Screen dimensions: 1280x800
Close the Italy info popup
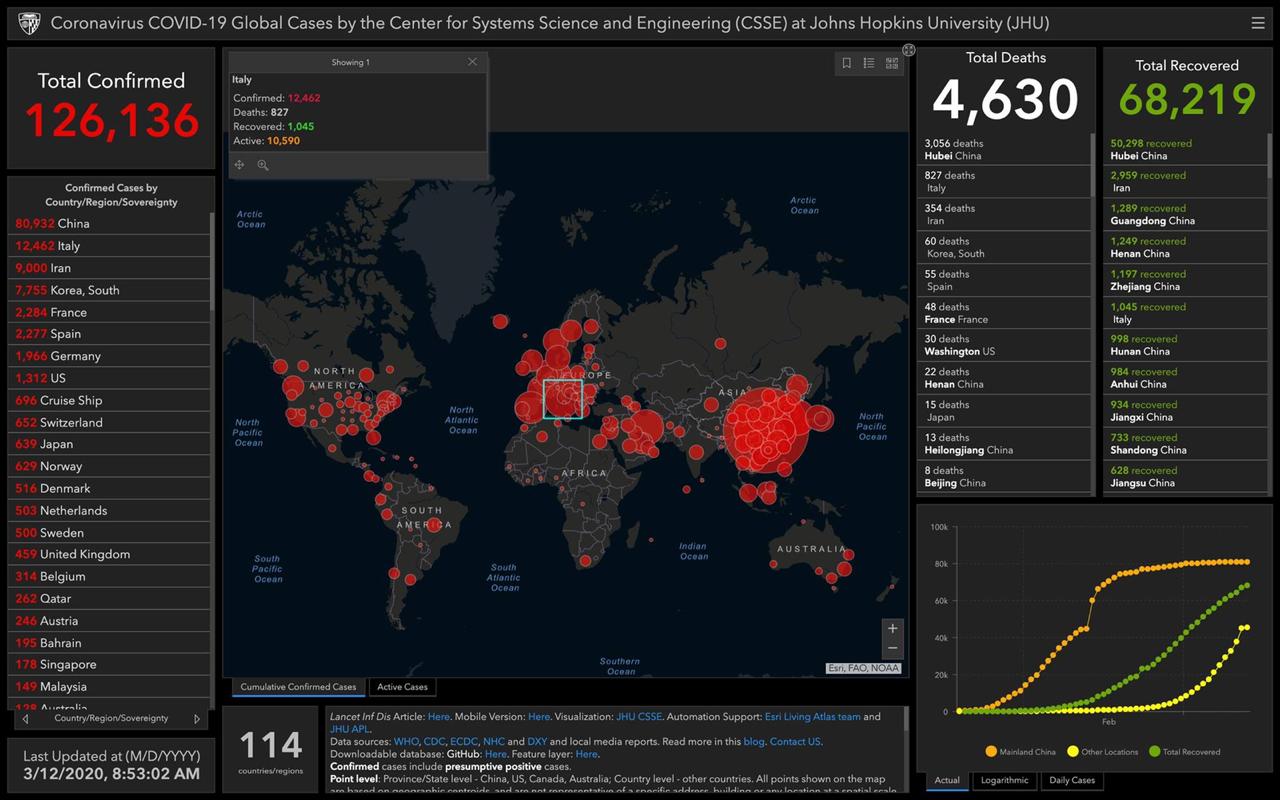[472, 62]
